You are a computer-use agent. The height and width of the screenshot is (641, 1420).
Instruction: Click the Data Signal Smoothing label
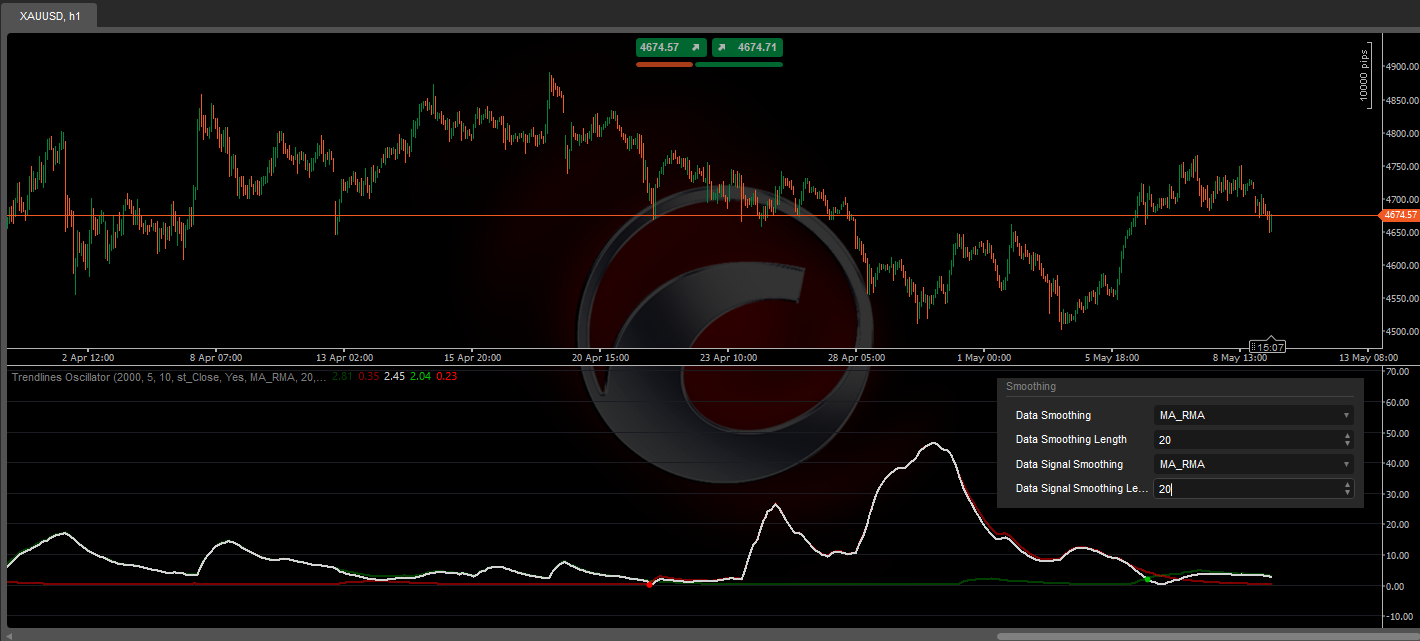tap(1069, 464)
